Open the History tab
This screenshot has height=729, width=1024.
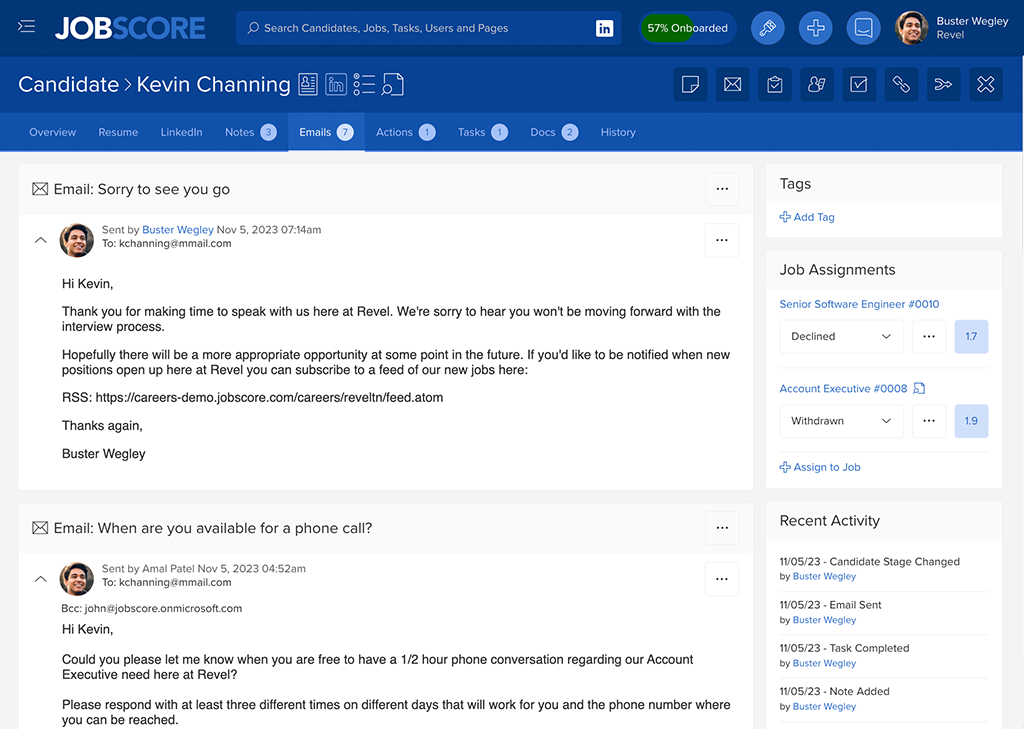[x=618, y=132]
